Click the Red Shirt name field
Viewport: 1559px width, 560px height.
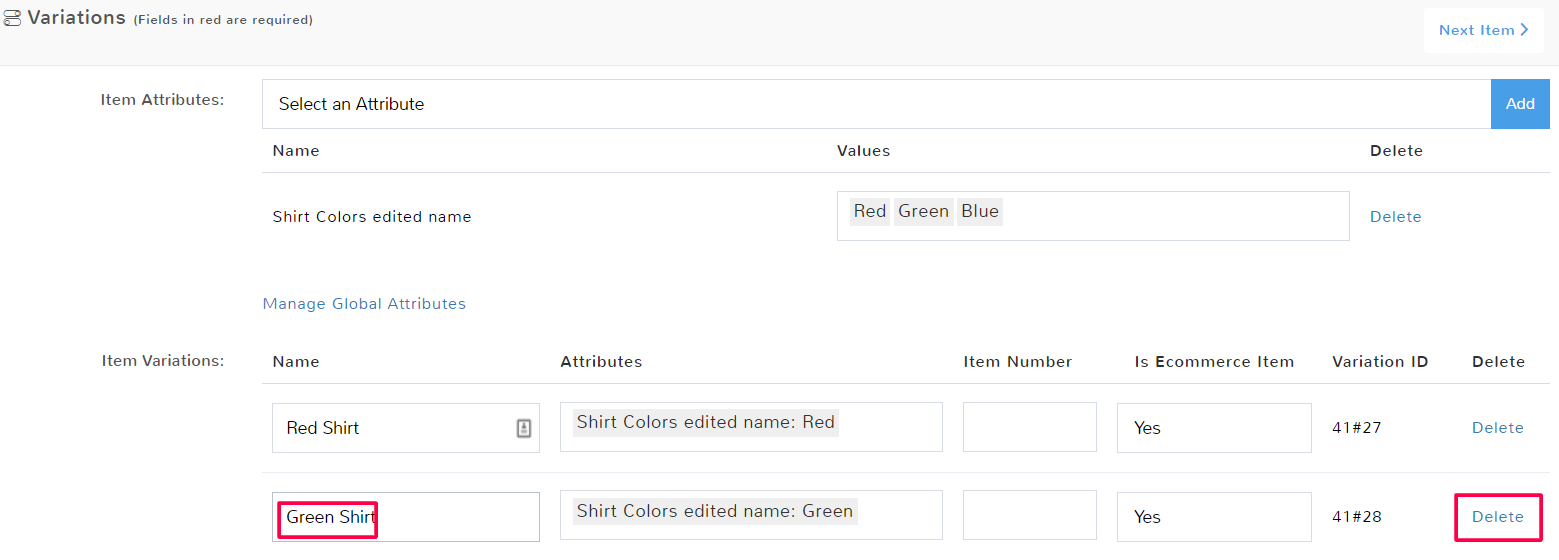coord(395,428)
